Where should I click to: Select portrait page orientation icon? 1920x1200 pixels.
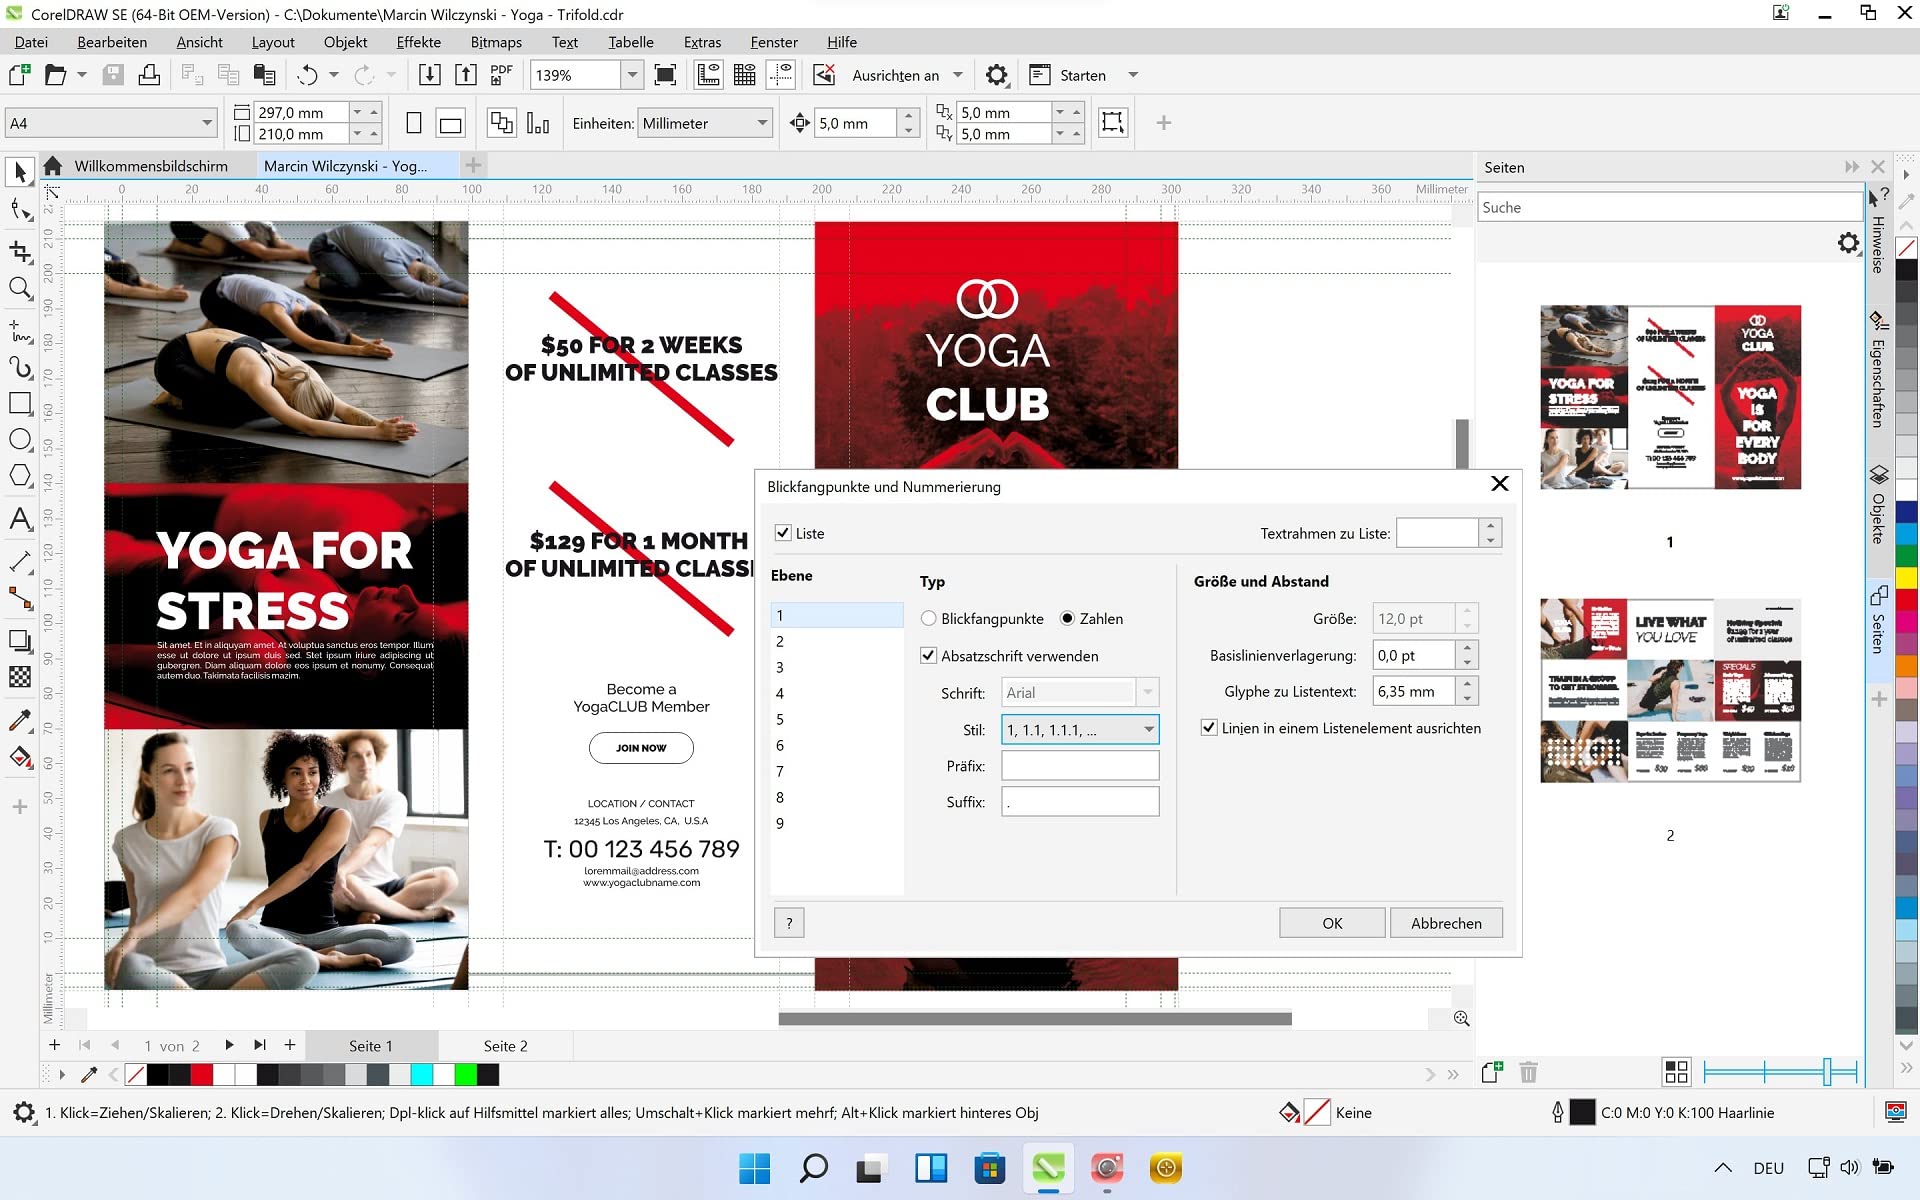pyautogui.click(x=414, y=123)
